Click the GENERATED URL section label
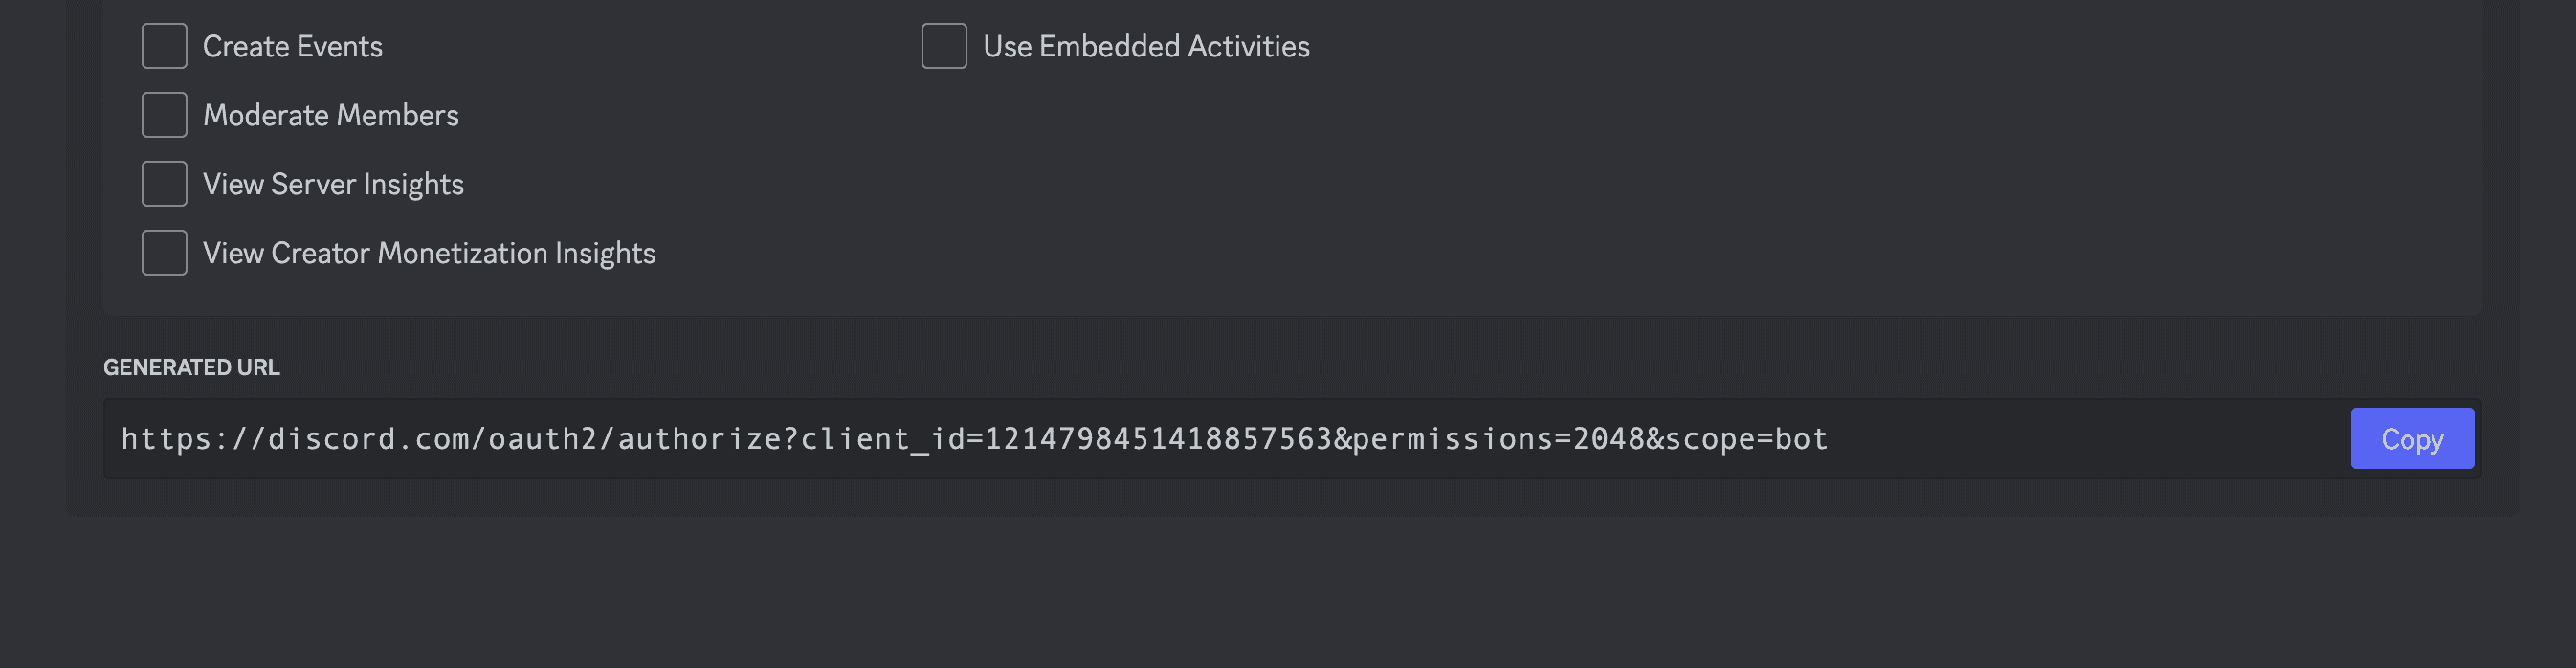The height and width of the screenshot is (668, 2576). [191, 367]
